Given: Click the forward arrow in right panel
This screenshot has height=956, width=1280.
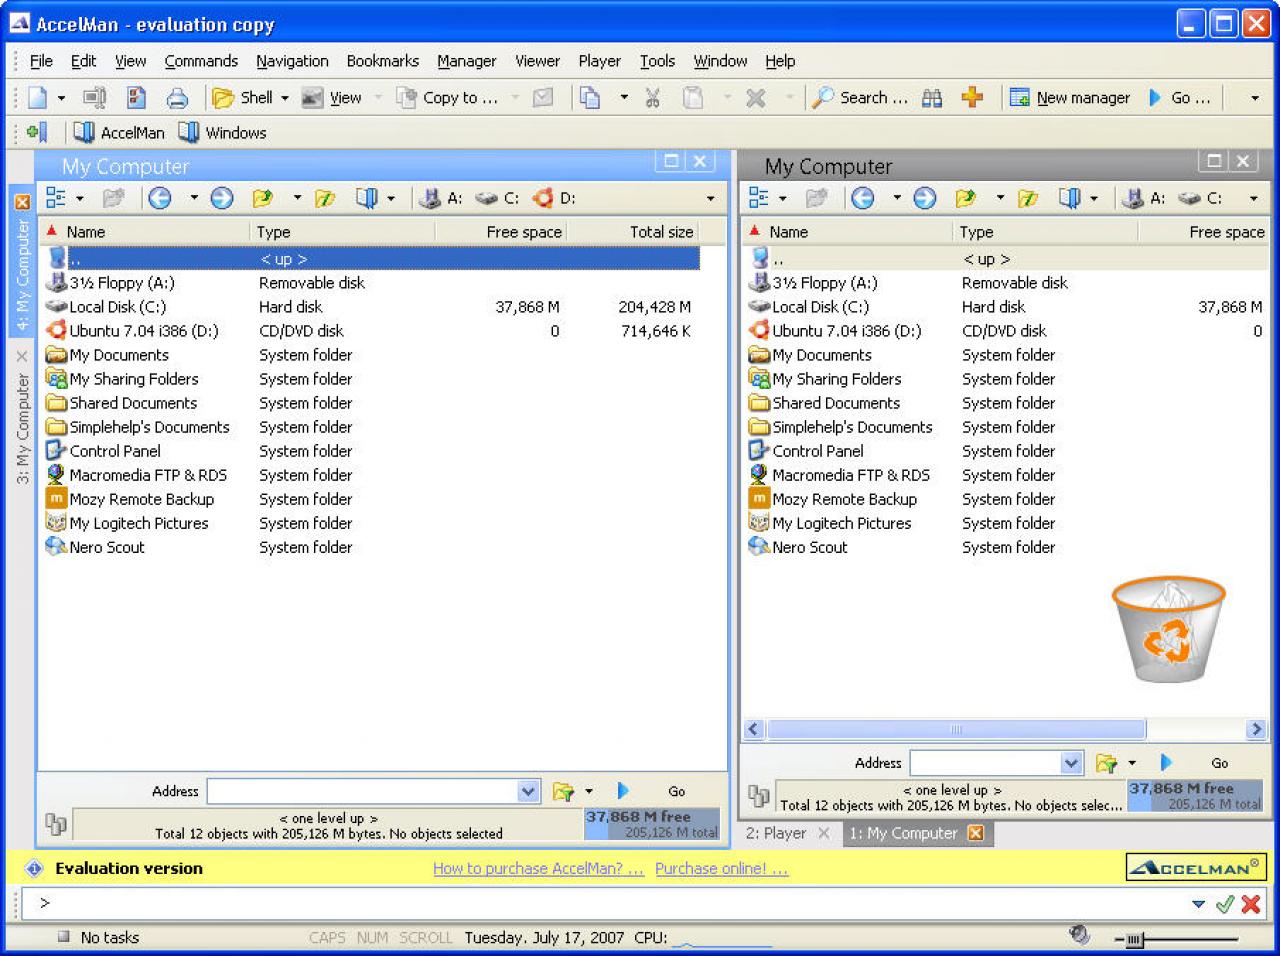Looking at the screenshot, I should pos(925,198).
